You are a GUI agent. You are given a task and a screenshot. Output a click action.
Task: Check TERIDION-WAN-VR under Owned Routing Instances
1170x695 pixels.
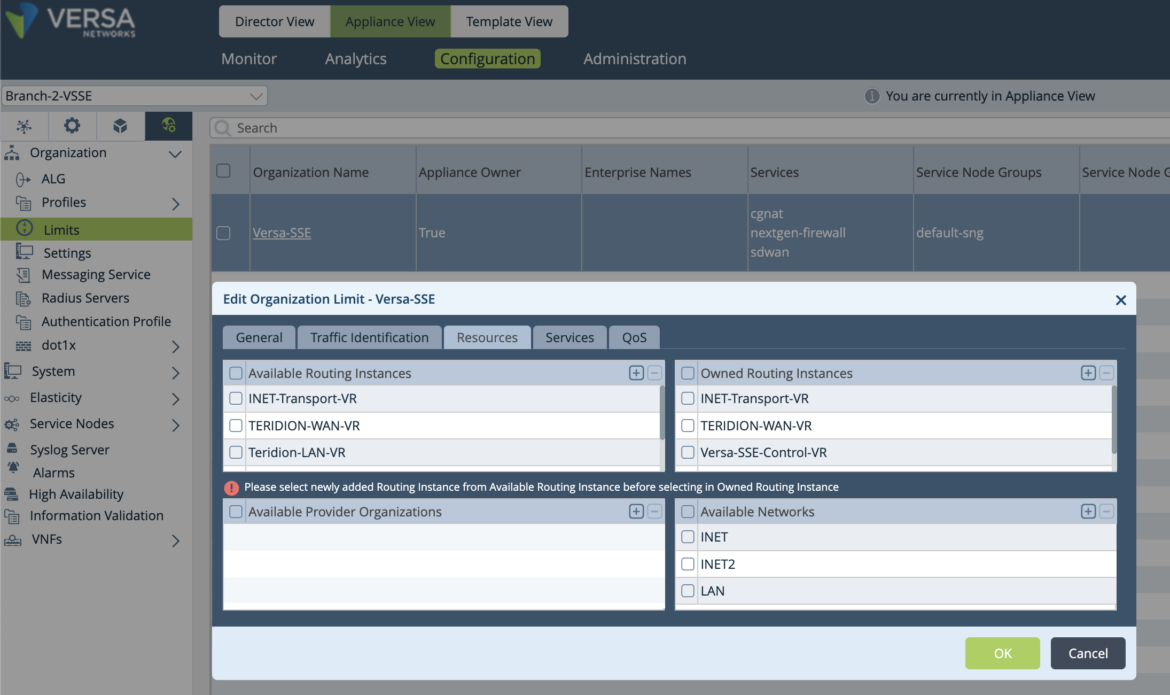click(687, 425)
